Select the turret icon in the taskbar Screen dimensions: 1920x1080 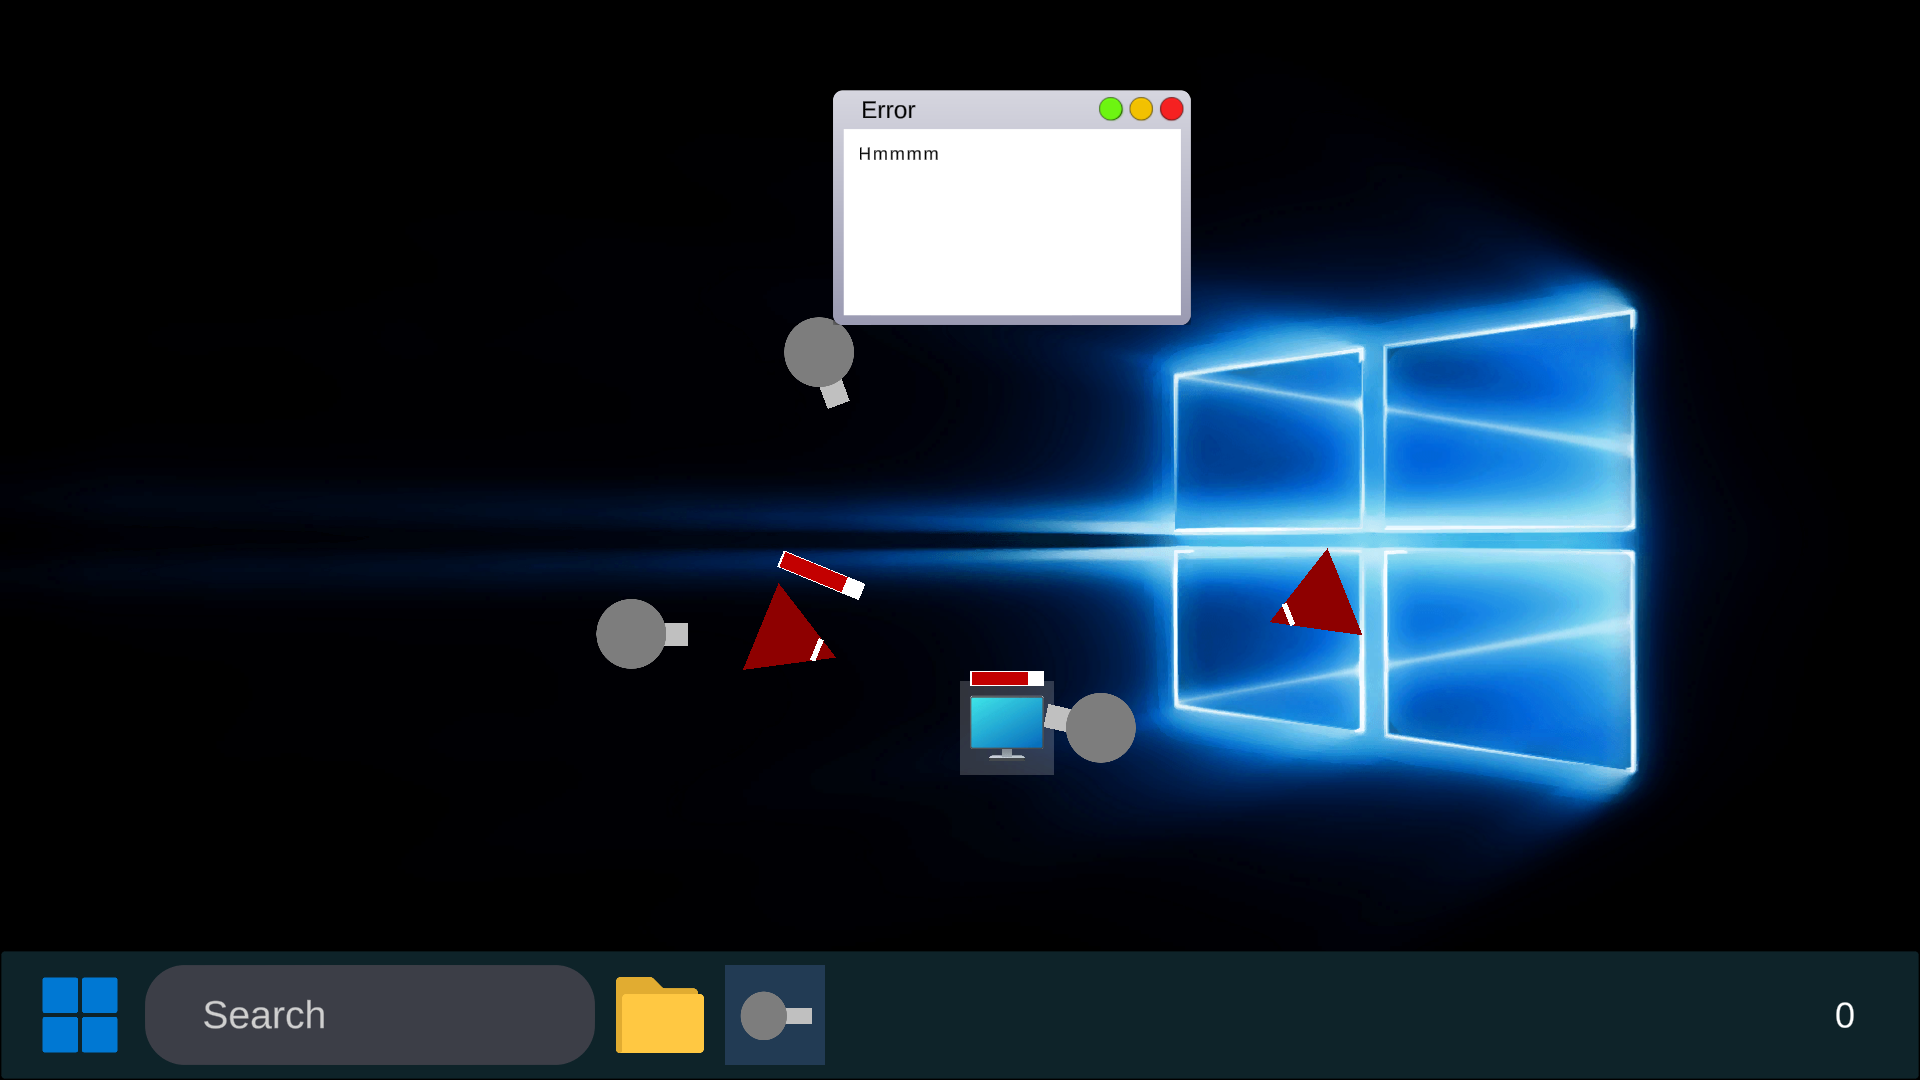click(775, 1014)
